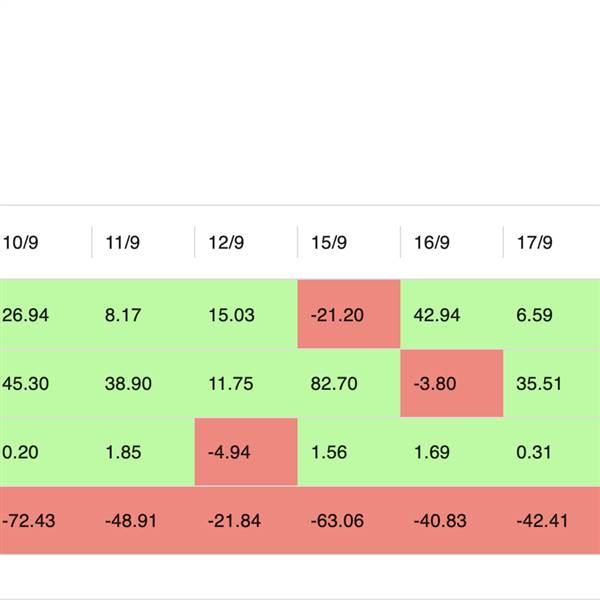Click the -63.06 value cell

pos(348,521)
